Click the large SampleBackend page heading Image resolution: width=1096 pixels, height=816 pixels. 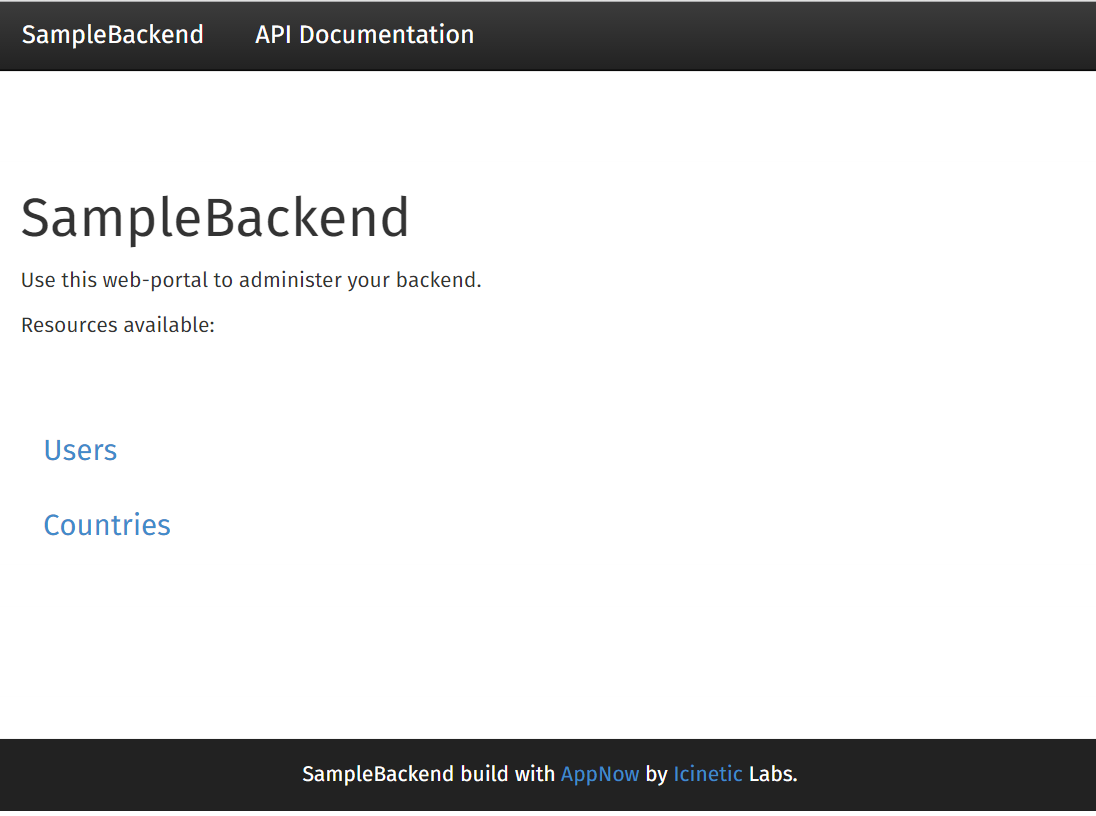pyautogui.click(x=215, y=218)
